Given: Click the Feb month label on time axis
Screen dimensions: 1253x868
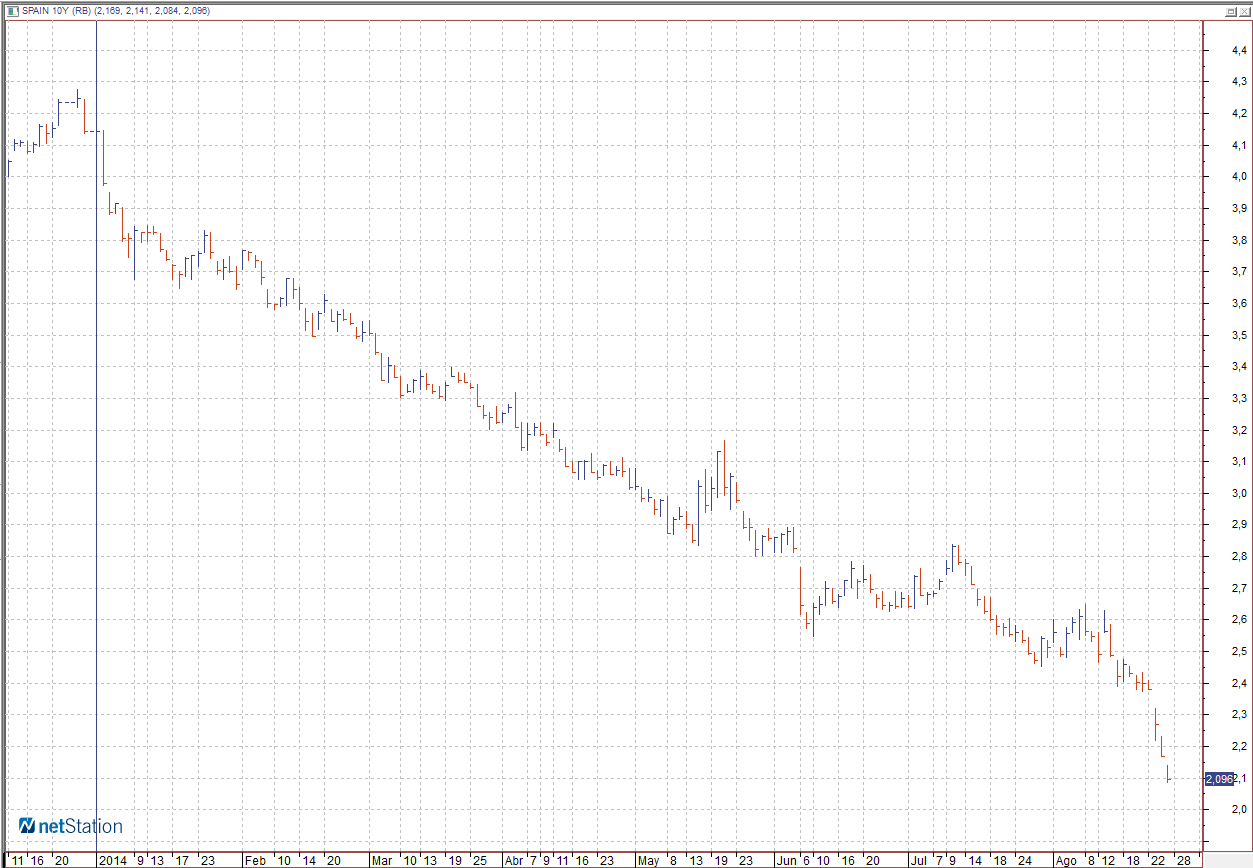Looking at the screenshot, I should coord(256,860).
